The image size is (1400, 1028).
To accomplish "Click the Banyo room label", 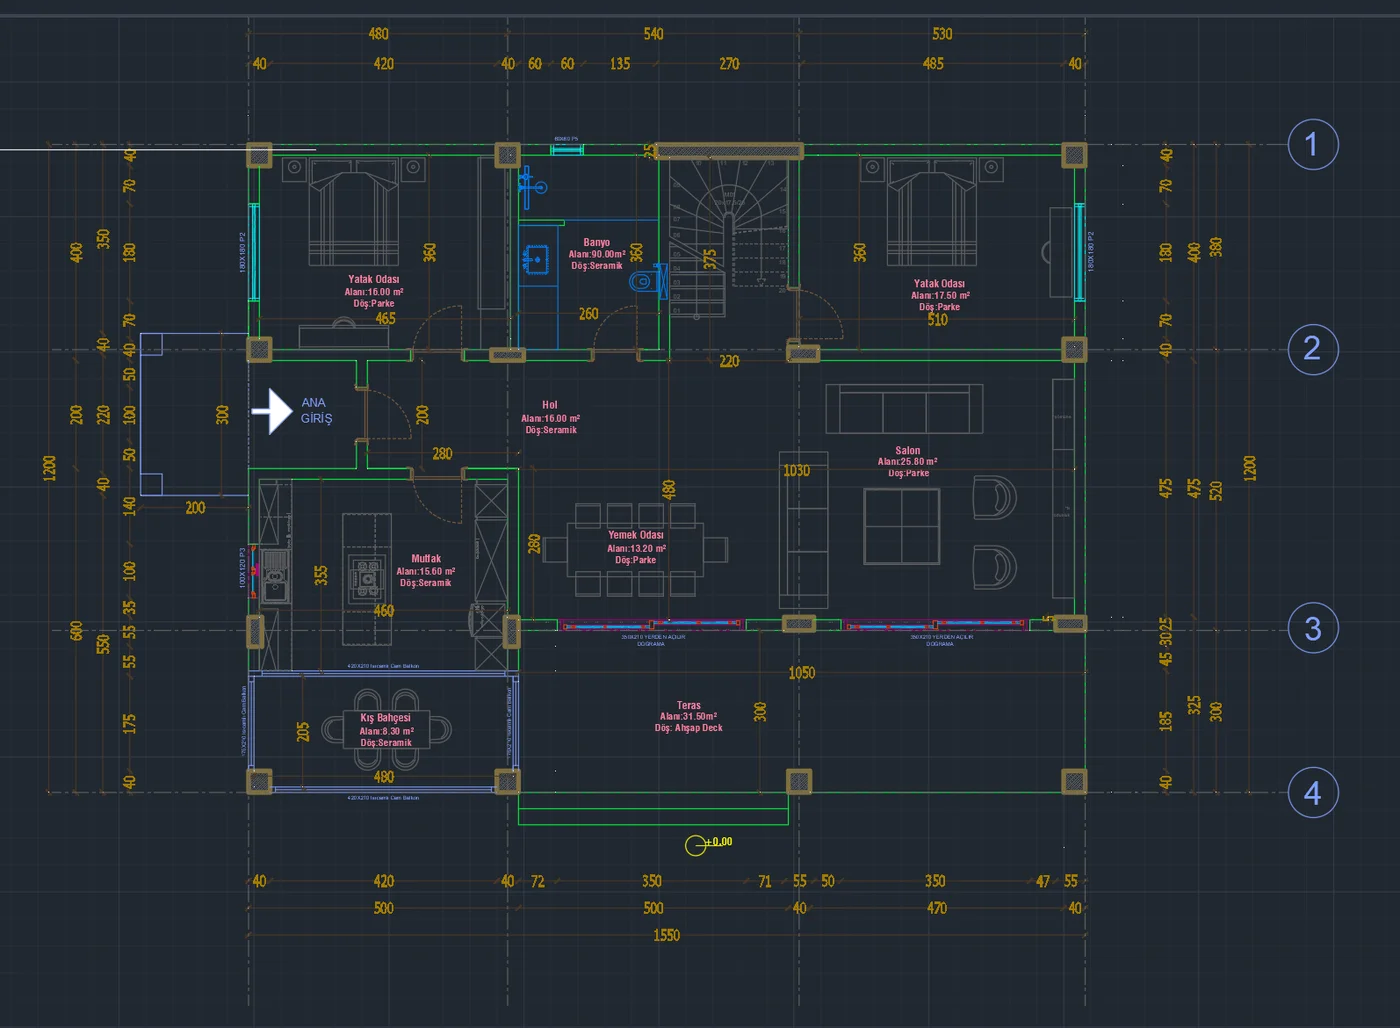I will [x=597, y=254].
